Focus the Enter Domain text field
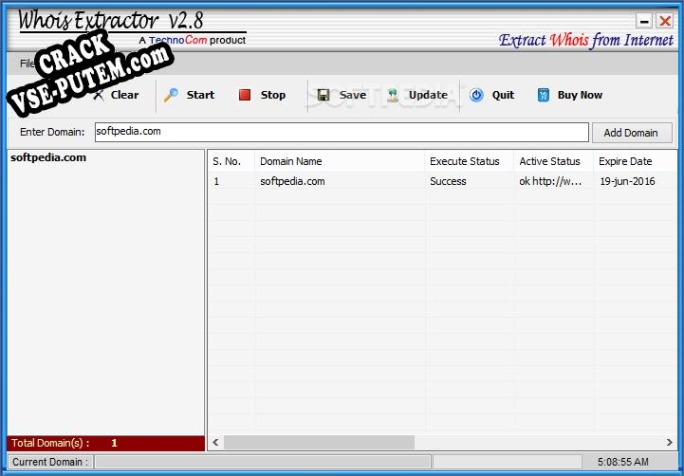The height and width of the screenshot is (476, 684). 342,132
